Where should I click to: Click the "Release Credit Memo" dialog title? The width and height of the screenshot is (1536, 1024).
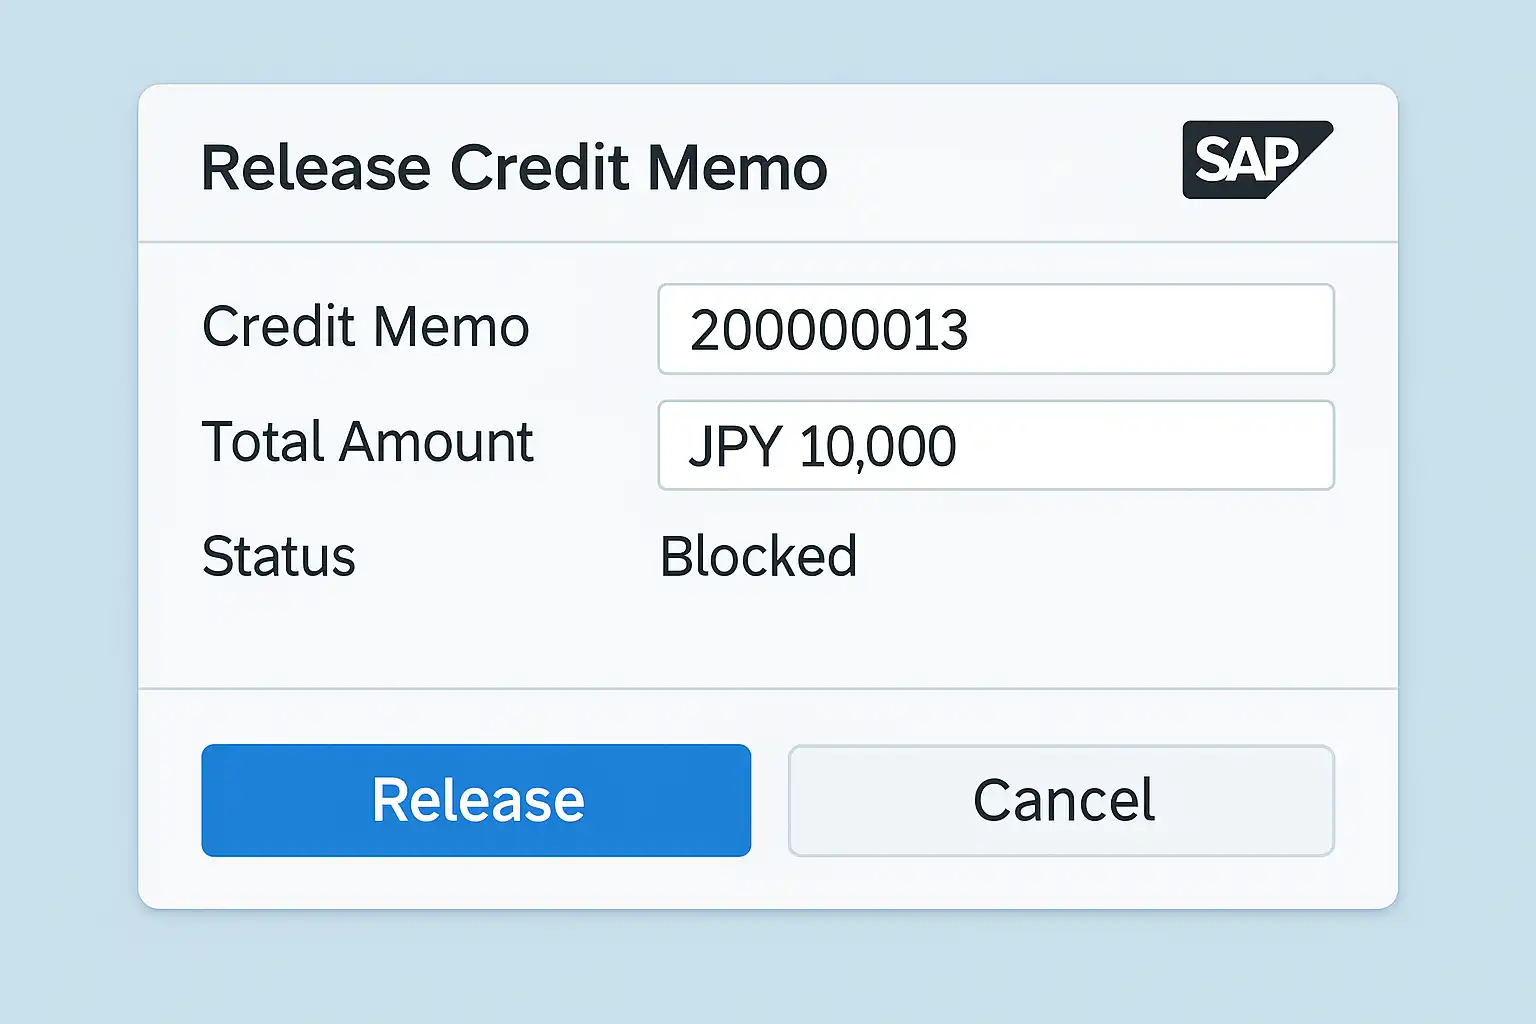514,167
